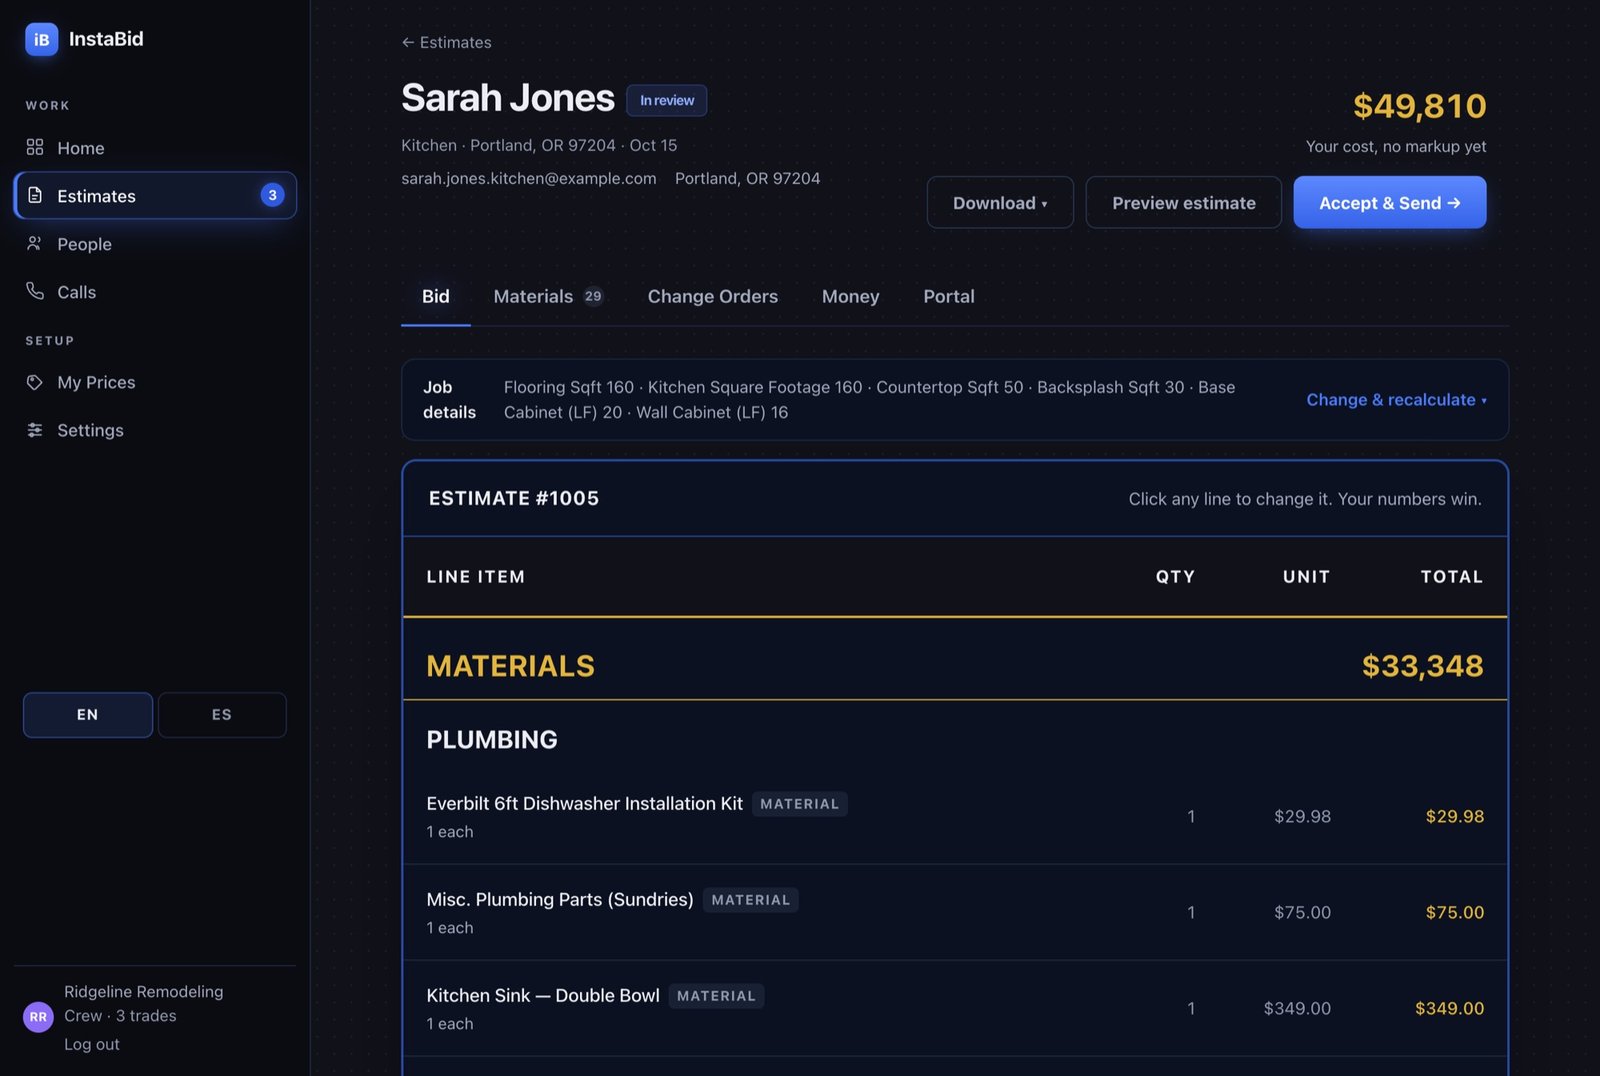Click the $349.00 unit price
1600x1076 pixels.
(1297, 1008)
